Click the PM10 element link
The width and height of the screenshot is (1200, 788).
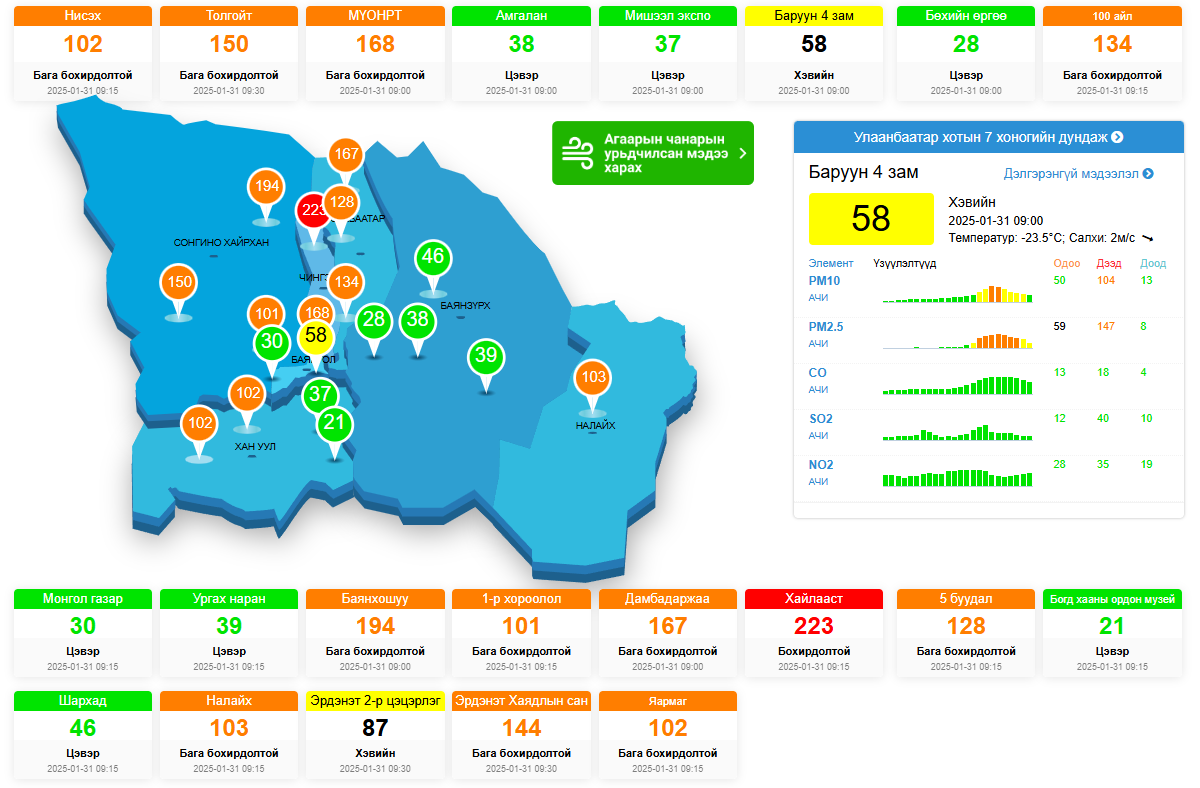[x=824, y=281]
